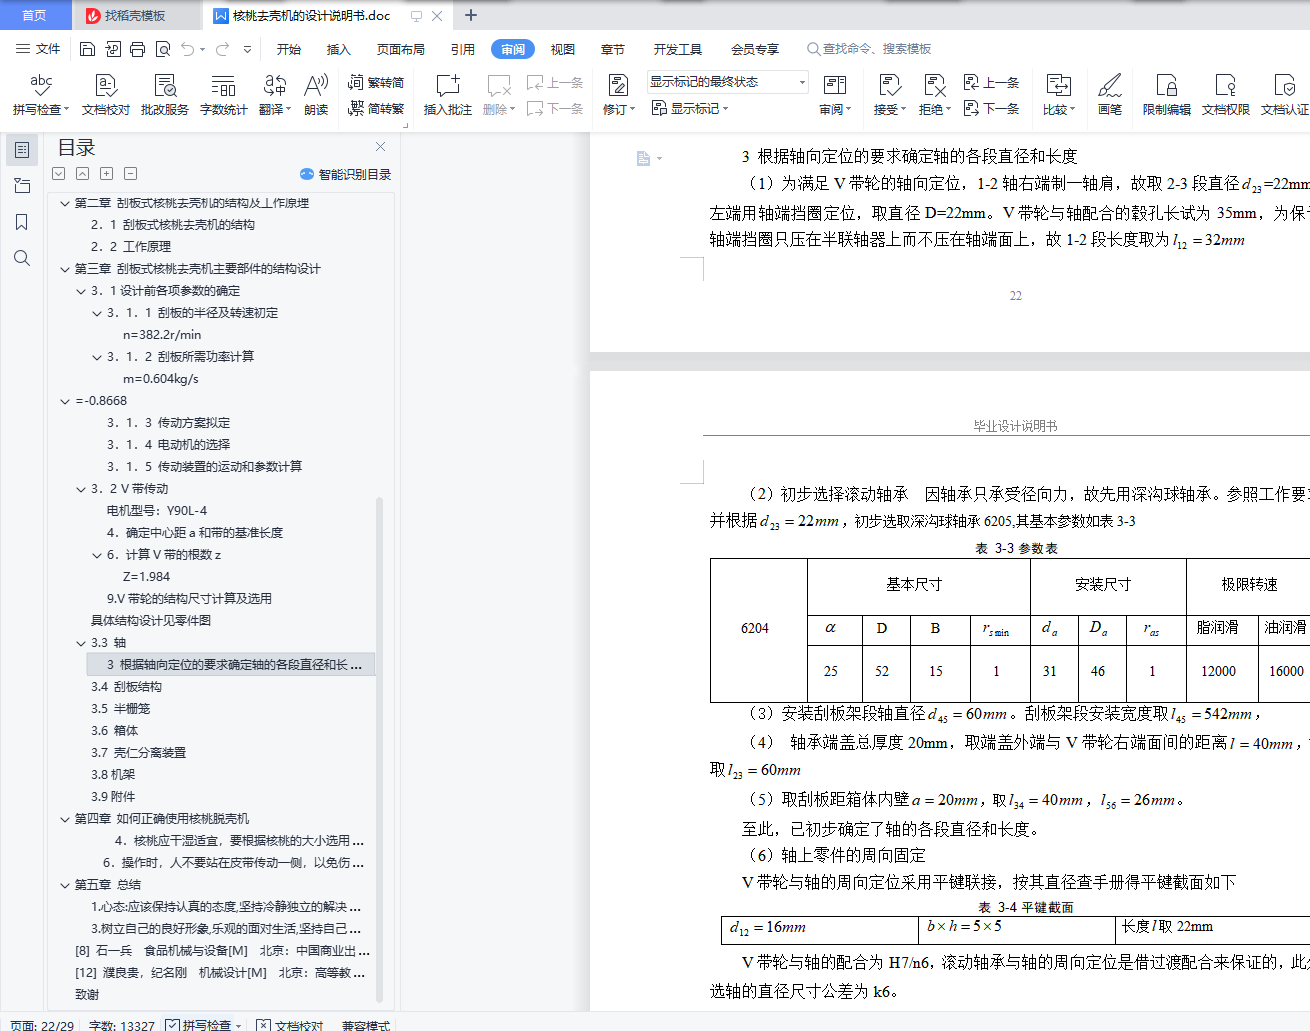Insert a comment with 插入批注
The image size is (1310, 1031).
[x=447, y=95]
